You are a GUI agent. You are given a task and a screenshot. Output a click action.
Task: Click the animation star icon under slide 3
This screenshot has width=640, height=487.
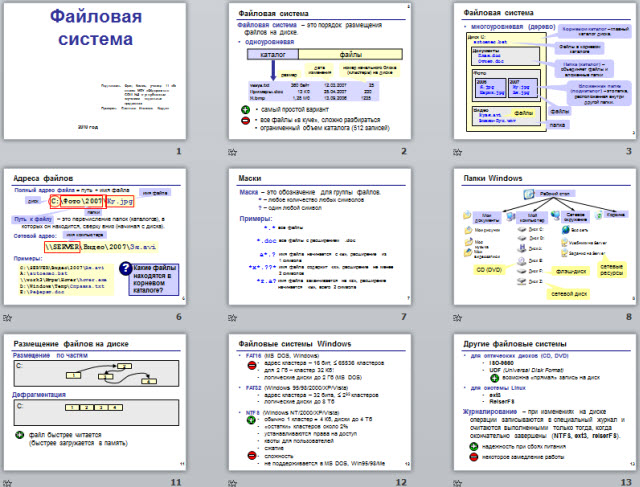pos(456,151)
